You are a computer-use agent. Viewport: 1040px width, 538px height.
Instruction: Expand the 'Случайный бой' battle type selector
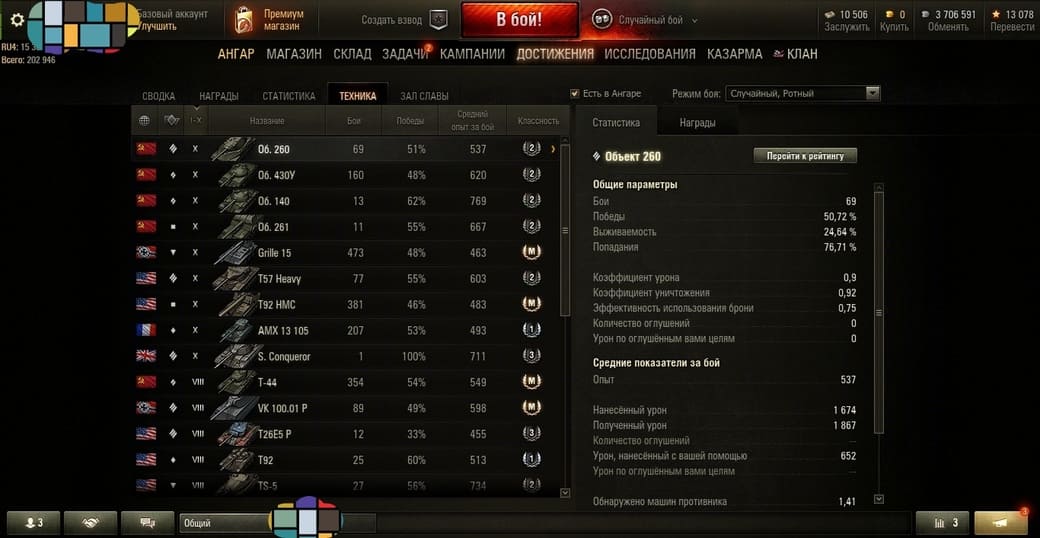(x=694, y=21)
